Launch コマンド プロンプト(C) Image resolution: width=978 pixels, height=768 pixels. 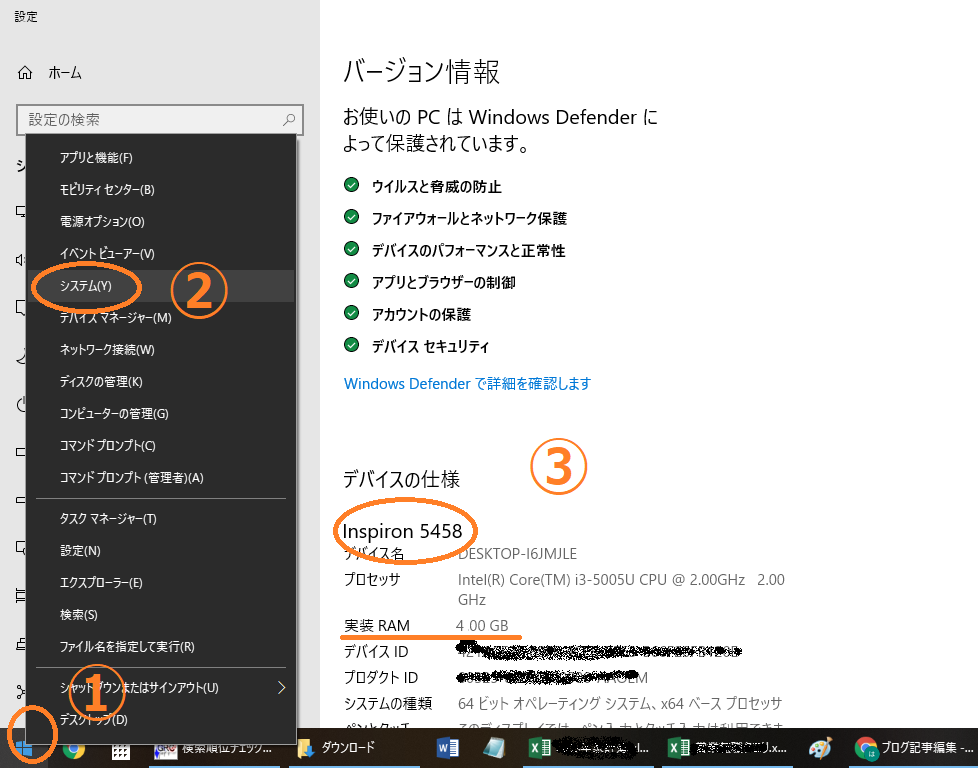point(161,445)
